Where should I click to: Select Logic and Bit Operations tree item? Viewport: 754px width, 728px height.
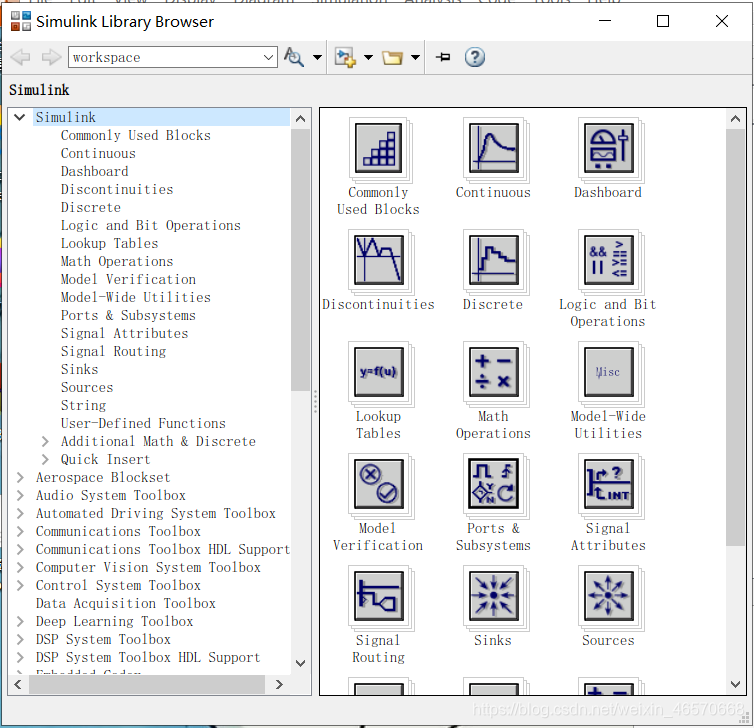151,226
